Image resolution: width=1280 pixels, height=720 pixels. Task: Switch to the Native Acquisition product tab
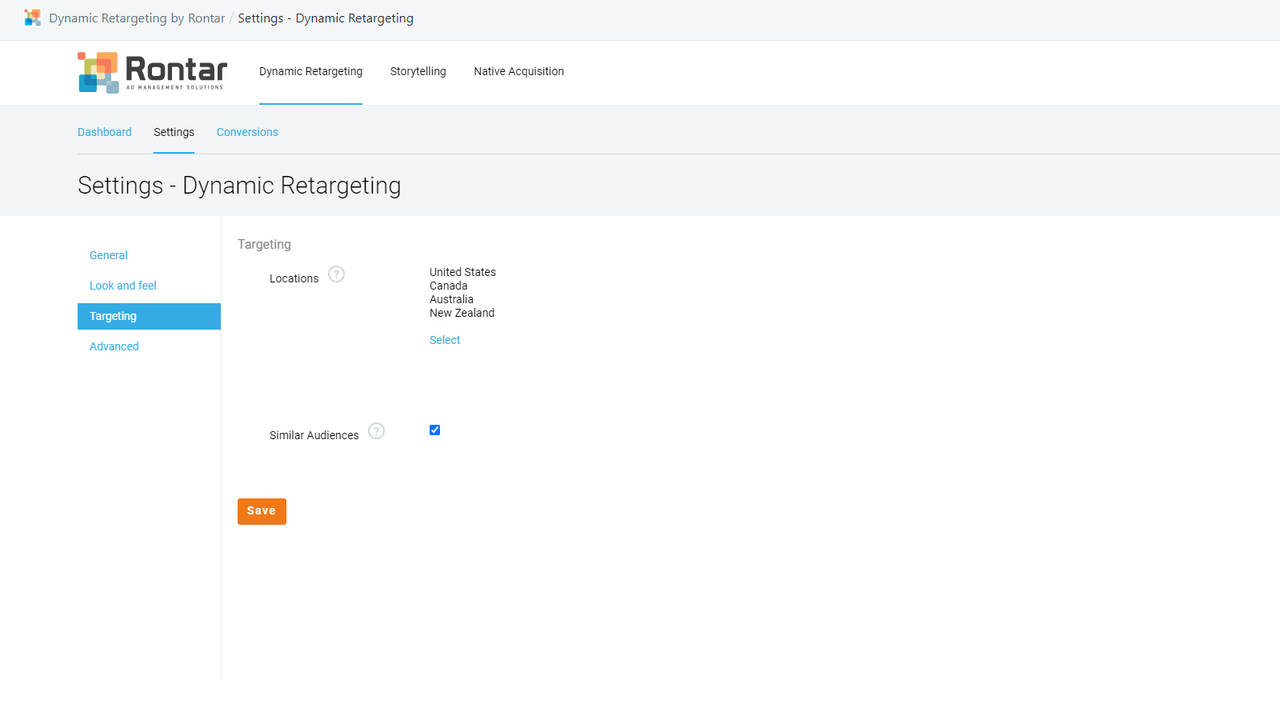point(518,71)
